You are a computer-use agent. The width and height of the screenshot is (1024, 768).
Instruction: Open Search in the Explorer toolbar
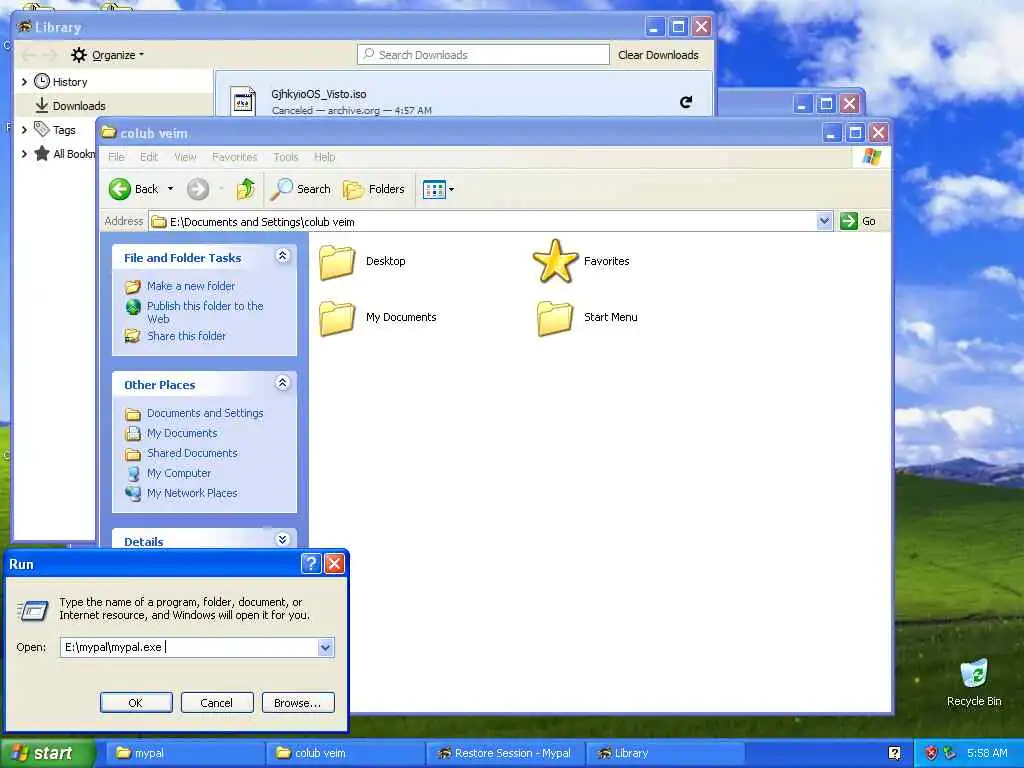(301, 189)
